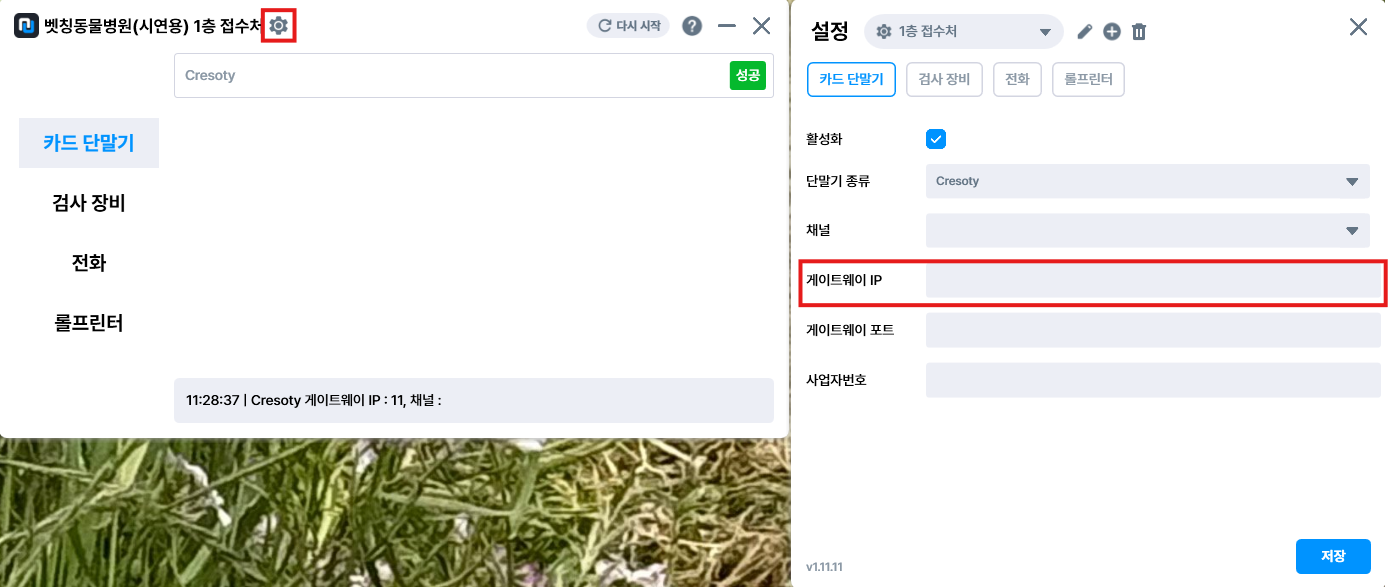Click the 저장 save button
The height and width of the screenshot is (587, 1388).
click(x=1333, y=556)
